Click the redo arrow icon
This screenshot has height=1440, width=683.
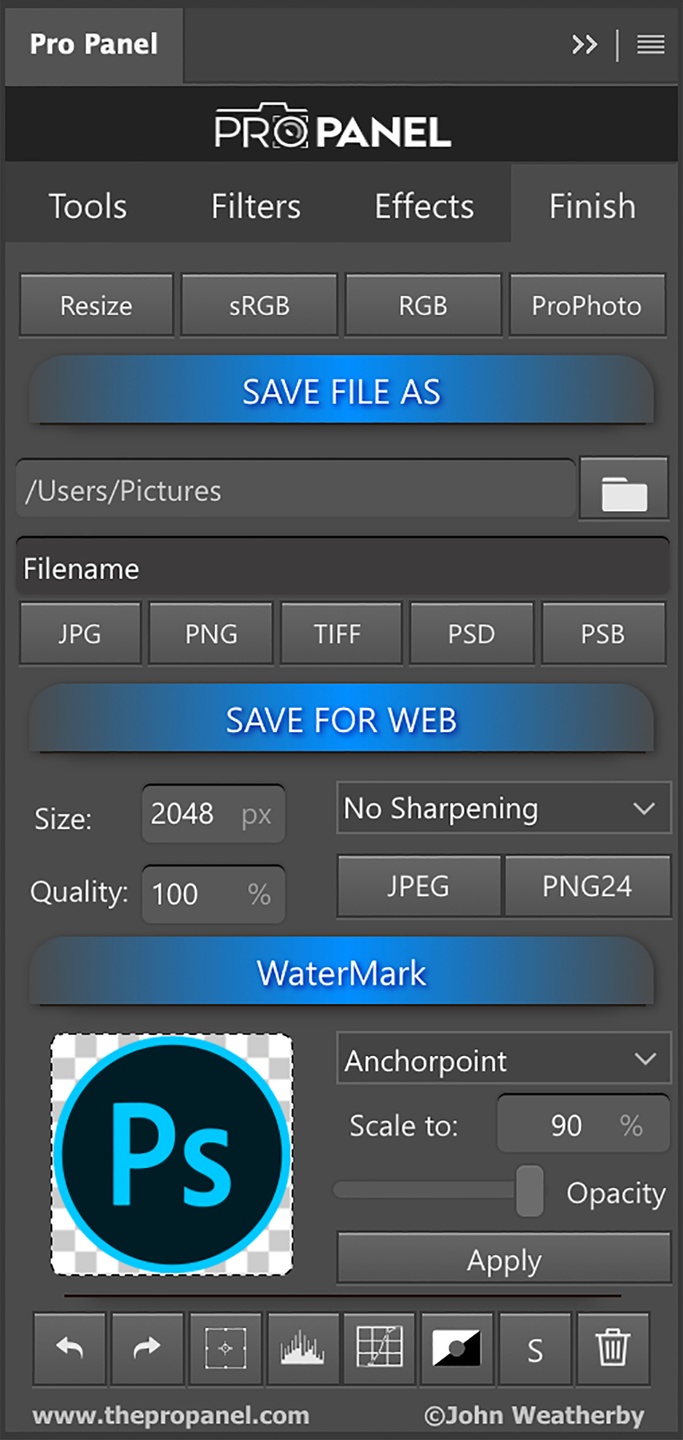coord(147,1349)
